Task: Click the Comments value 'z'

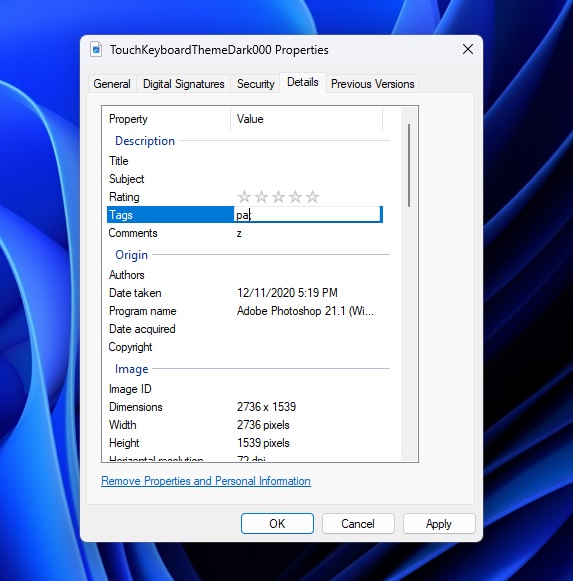Action: [239, 233]
